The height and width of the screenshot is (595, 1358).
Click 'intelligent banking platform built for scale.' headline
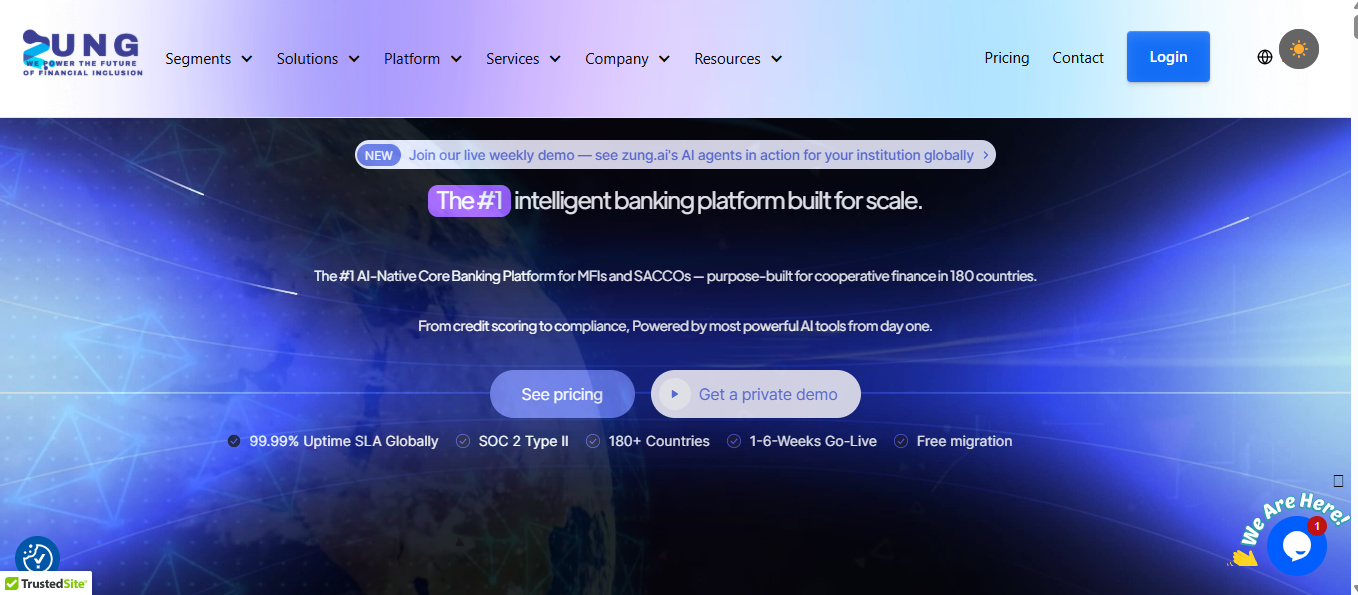click(718, 201)
